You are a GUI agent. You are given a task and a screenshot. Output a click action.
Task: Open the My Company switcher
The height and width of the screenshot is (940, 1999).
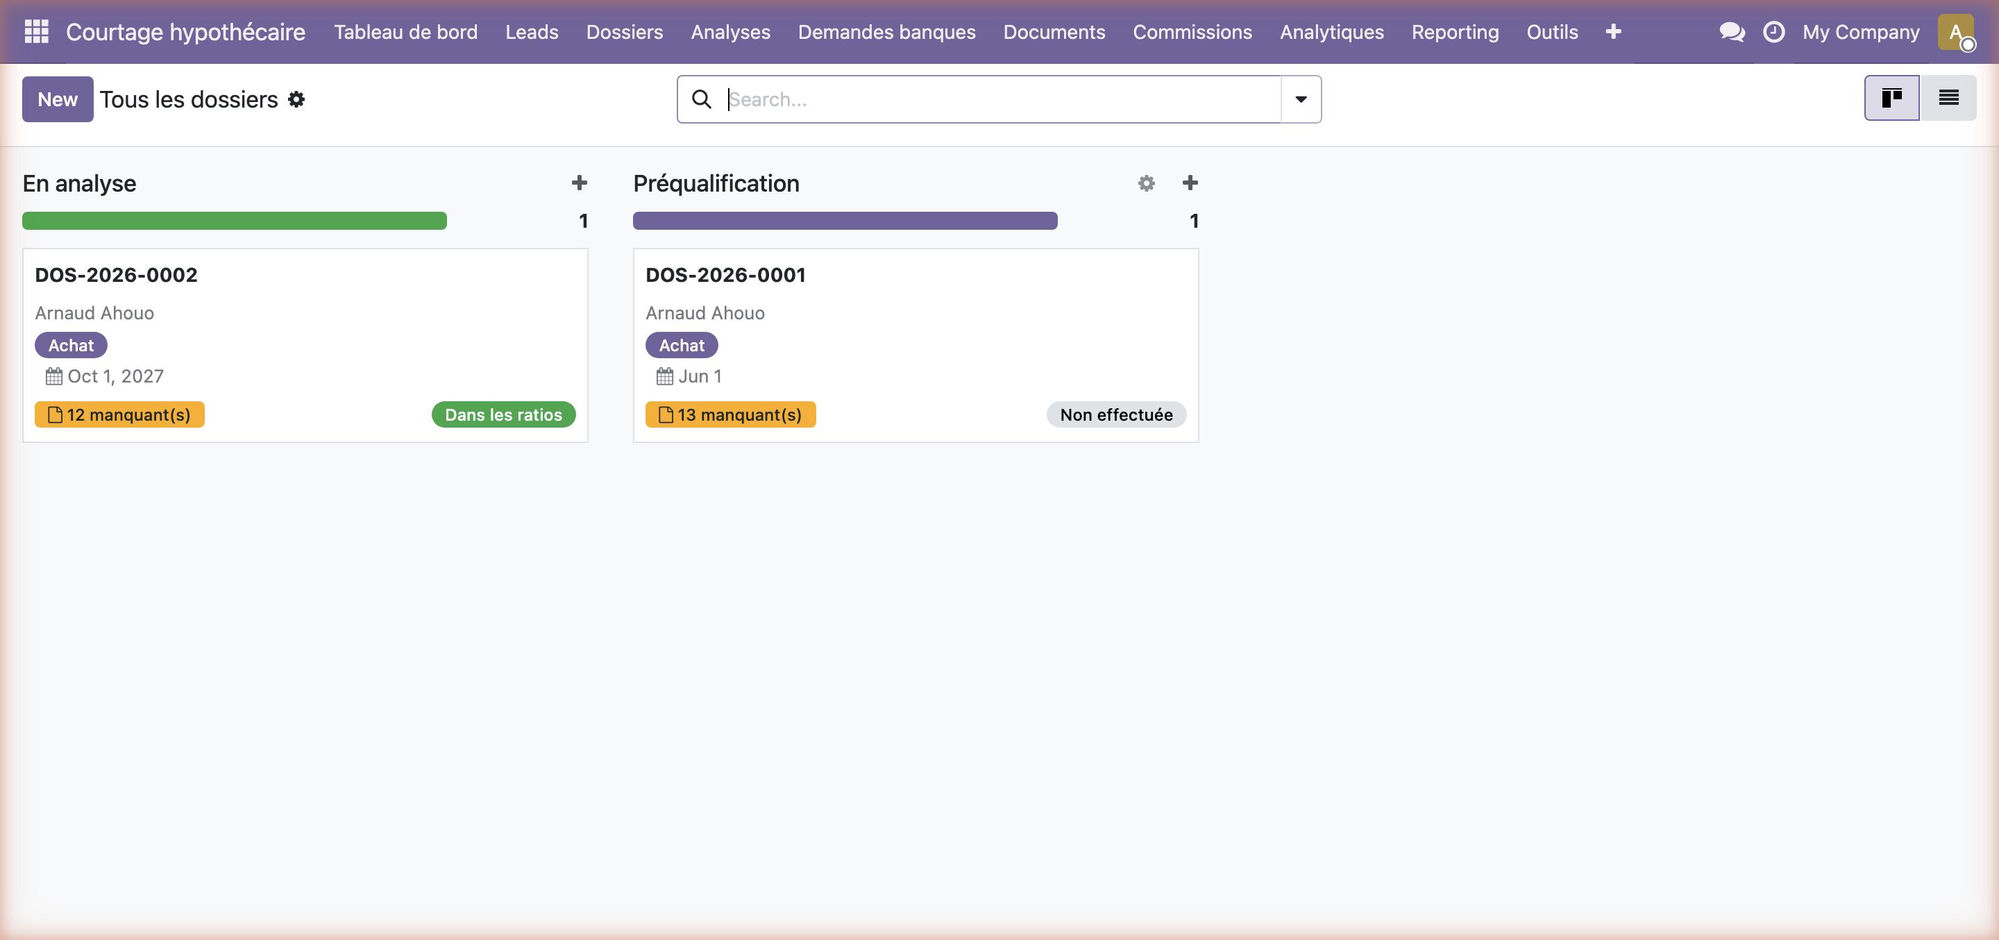click(x=1861, y=32)
